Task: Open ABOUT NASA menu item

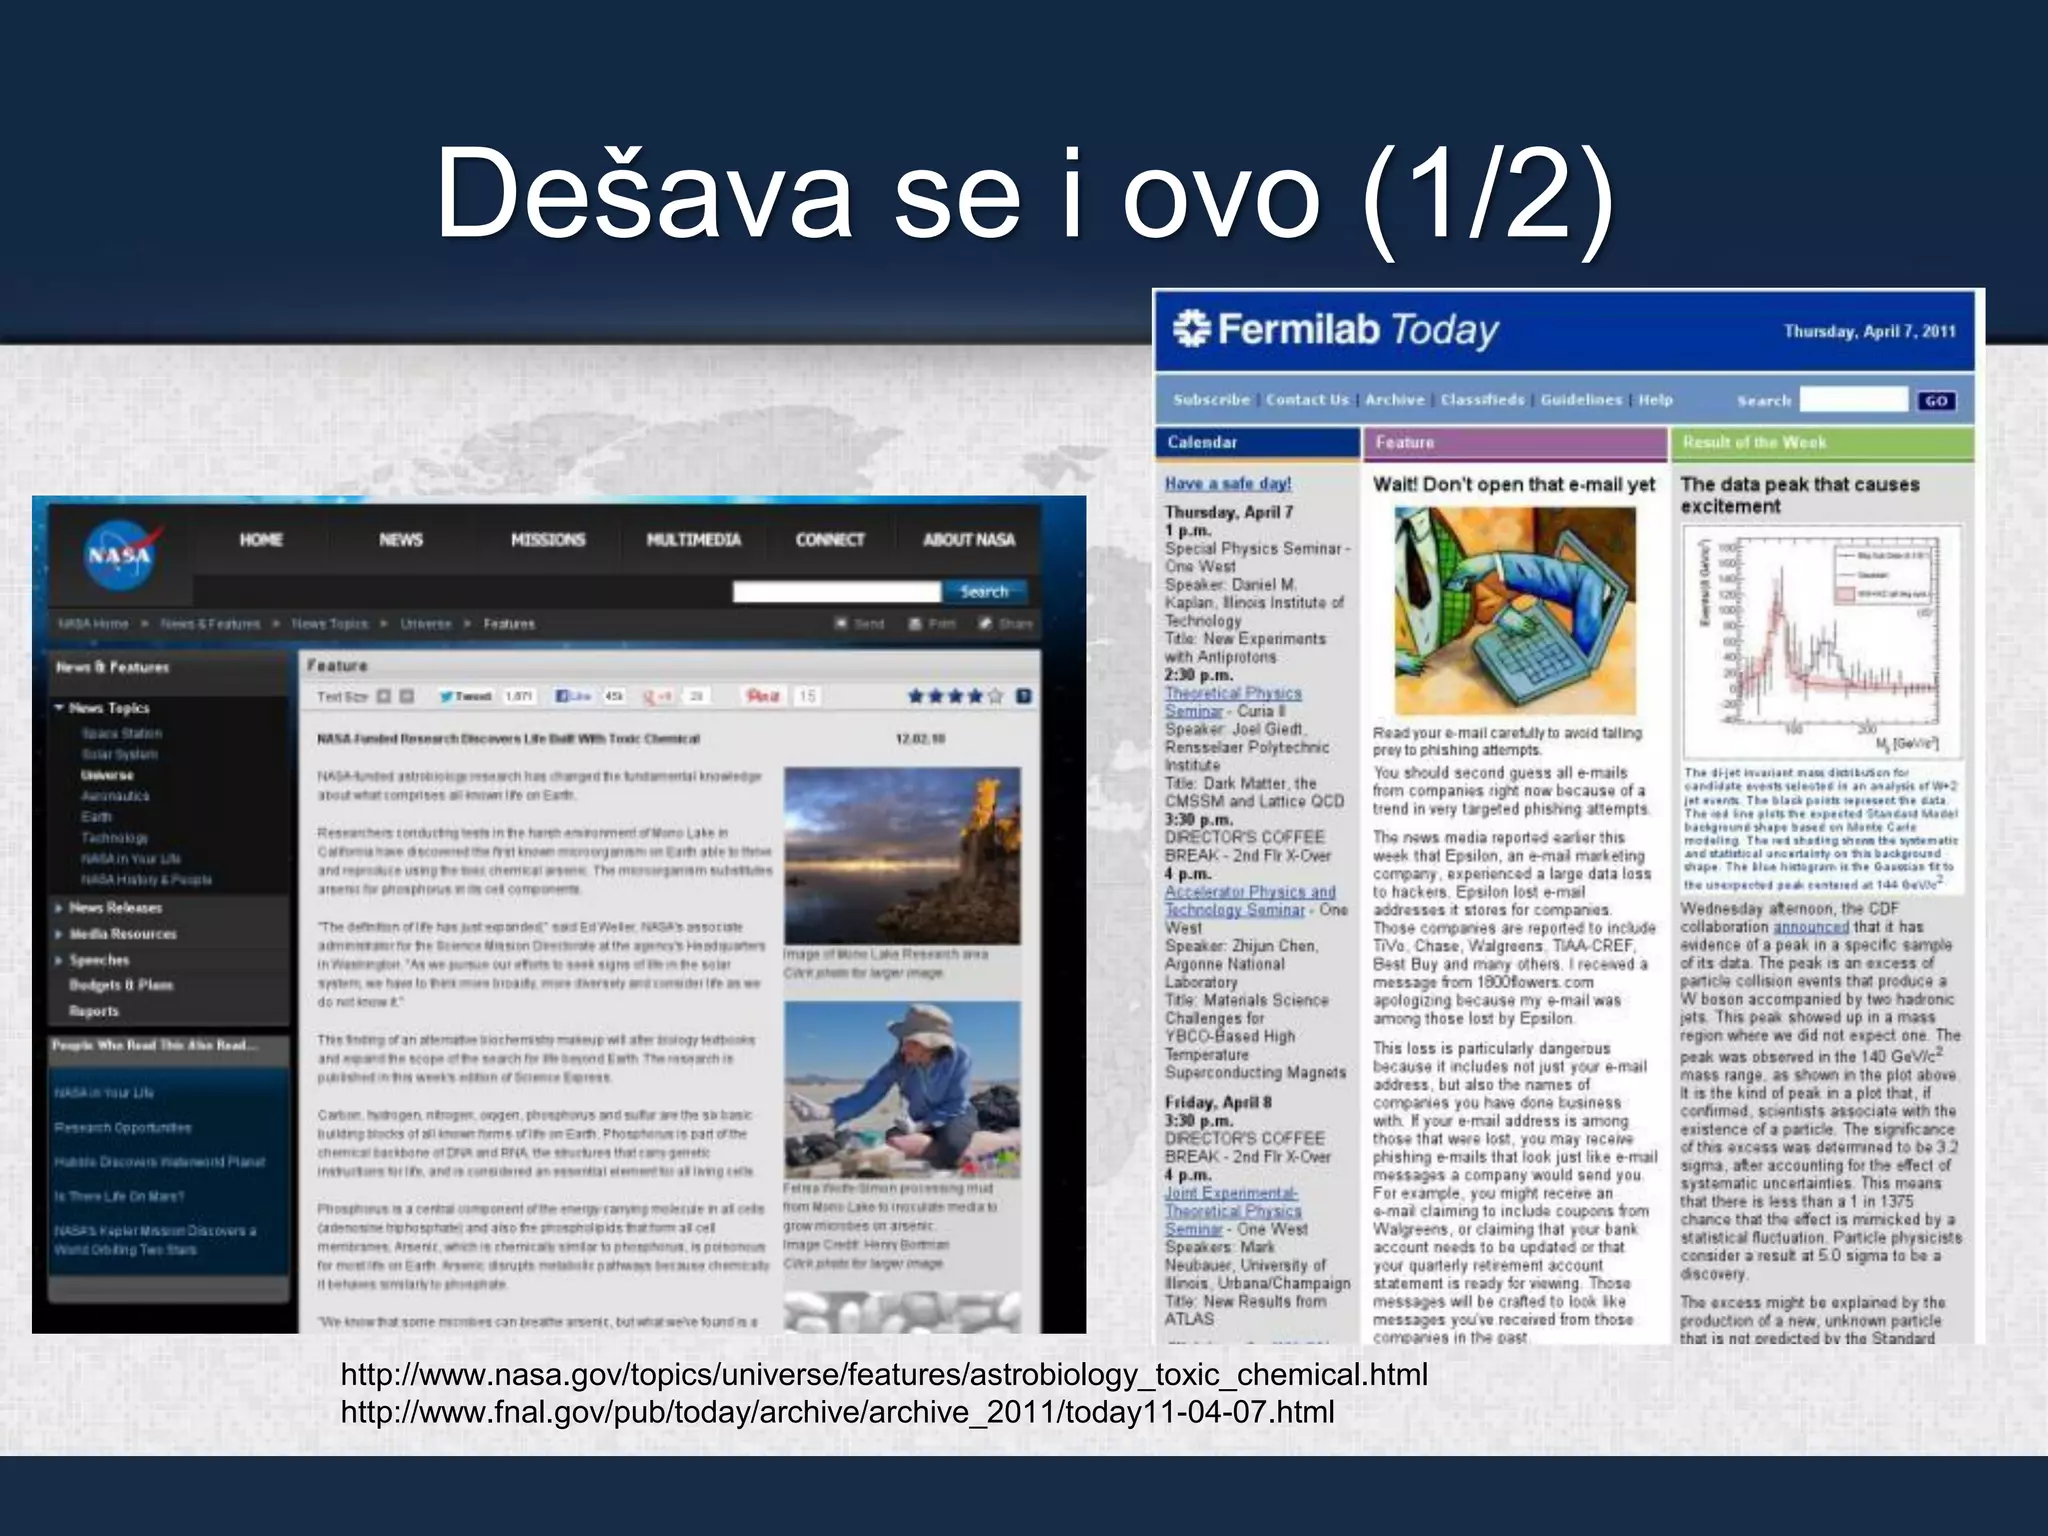Action: point(969,540)
